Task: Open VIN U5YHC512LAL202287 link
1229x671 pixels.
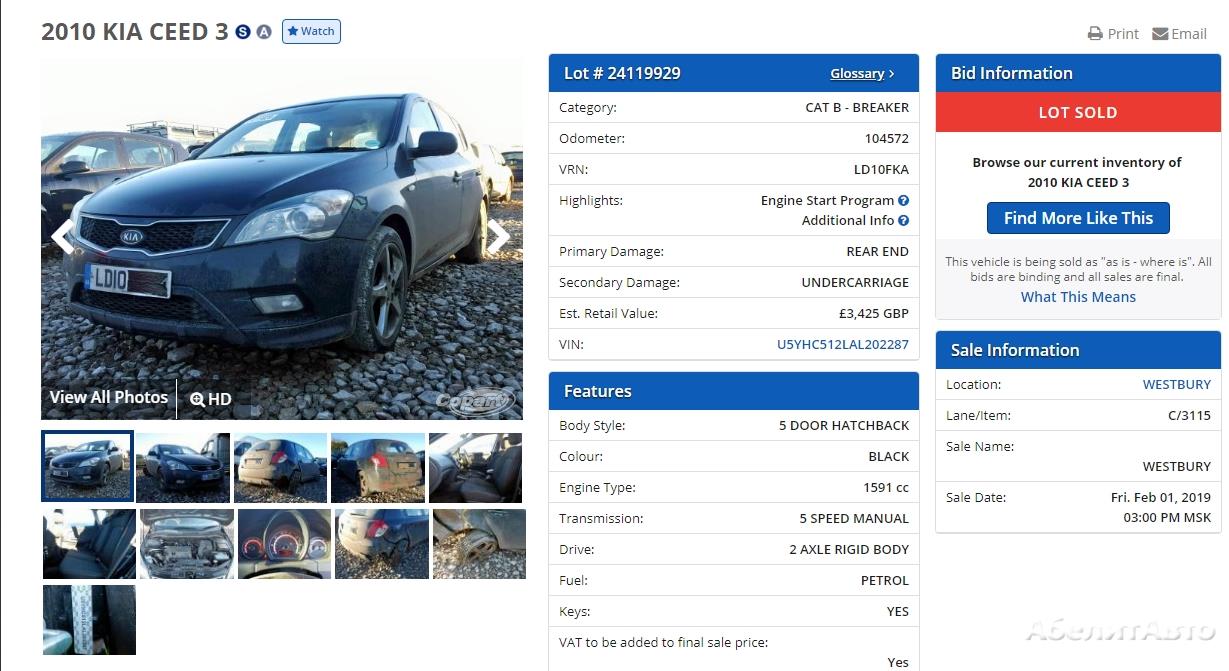Action: (x=843, y=344)
